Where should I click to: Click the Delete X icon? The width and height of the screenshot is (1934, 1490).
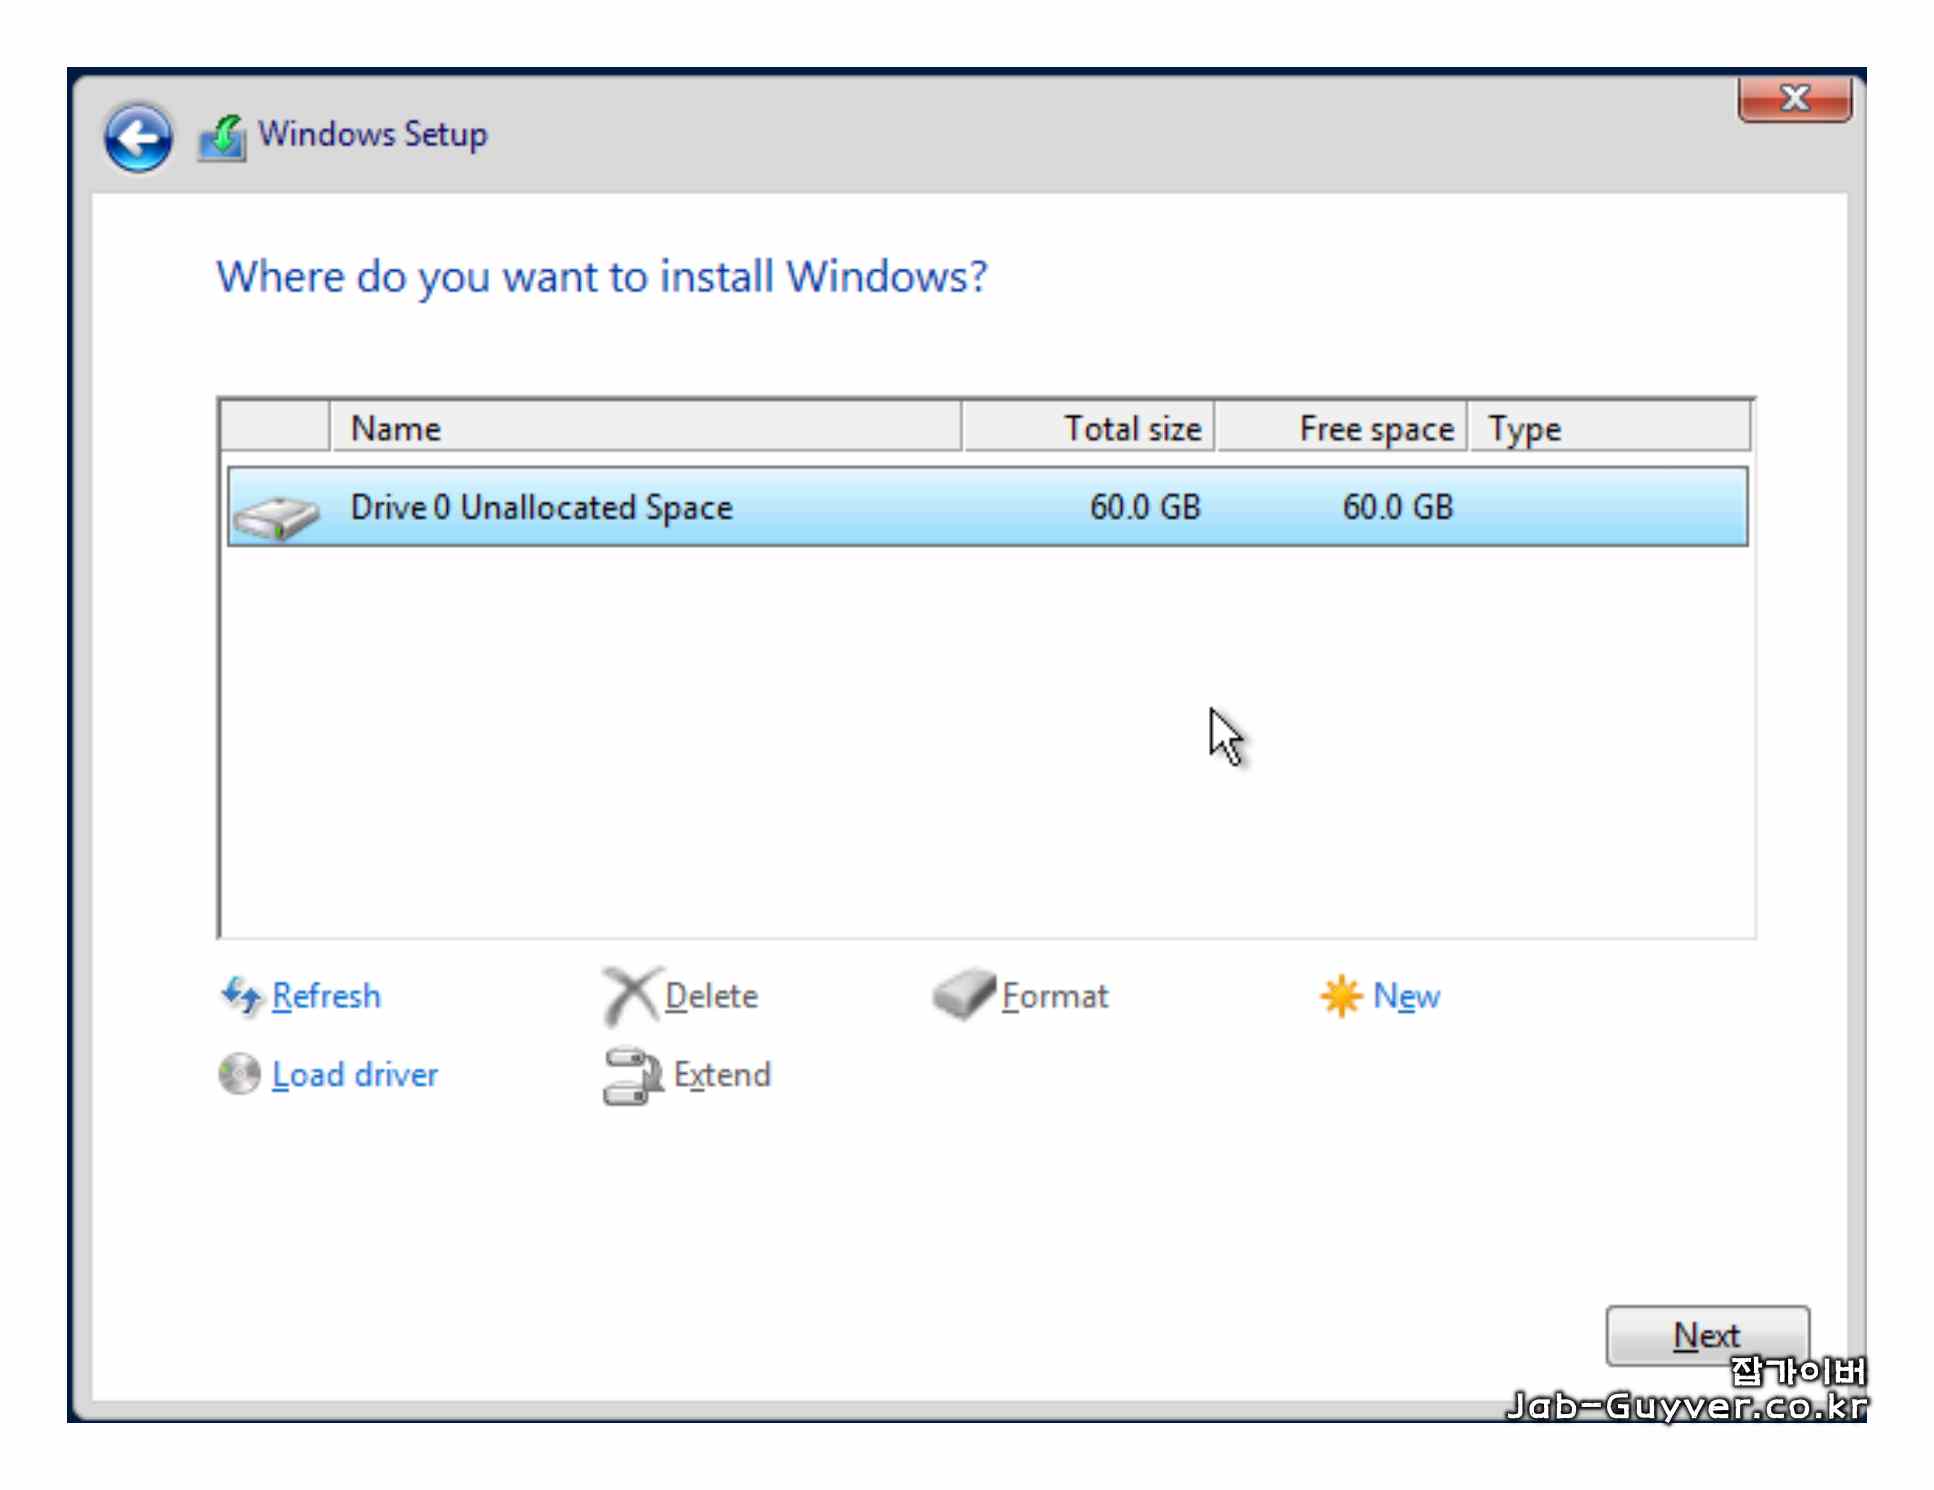630,996
